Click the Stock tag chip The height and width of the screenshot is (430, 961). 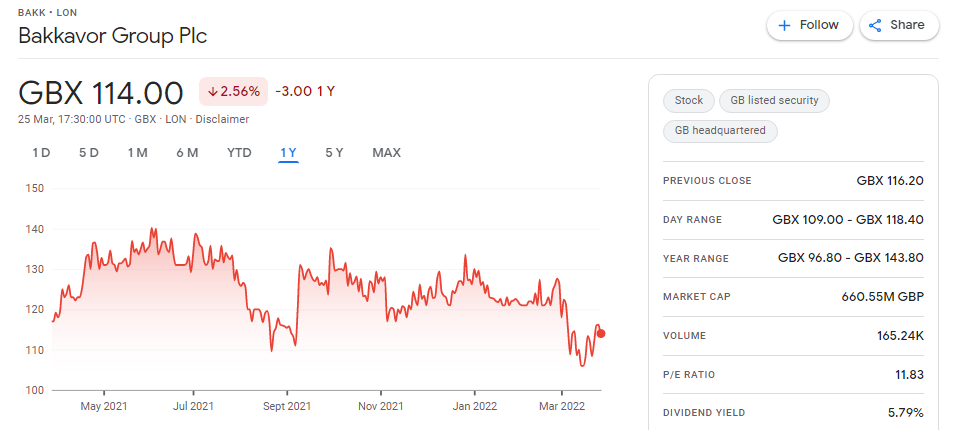click(x=688, y=100)
